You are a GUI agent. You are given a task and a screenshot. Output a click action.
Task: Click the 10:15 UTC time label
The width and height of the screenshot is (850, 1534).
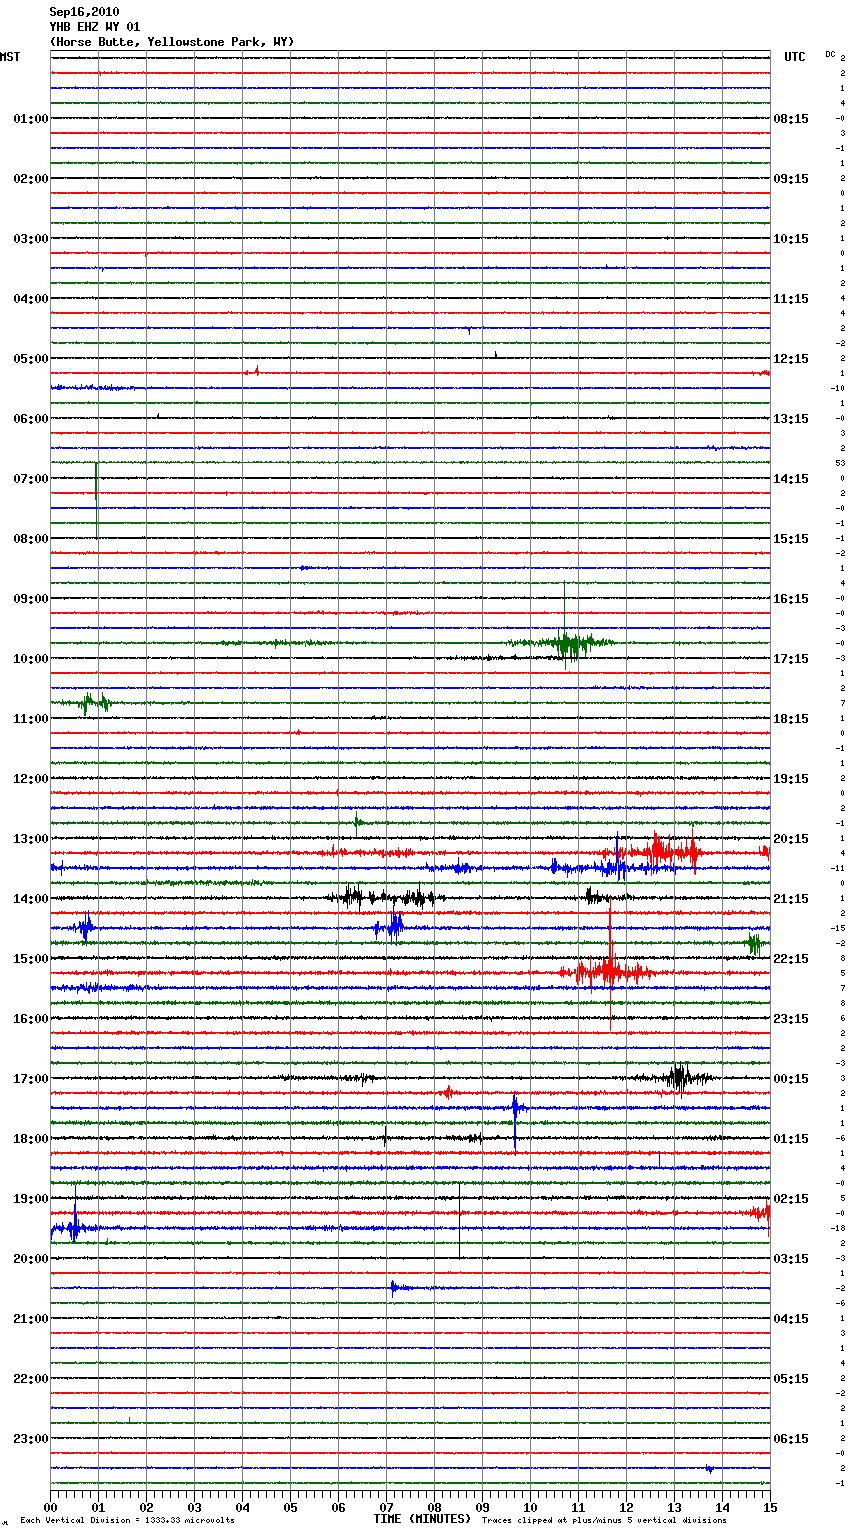[x=791, y=239]
